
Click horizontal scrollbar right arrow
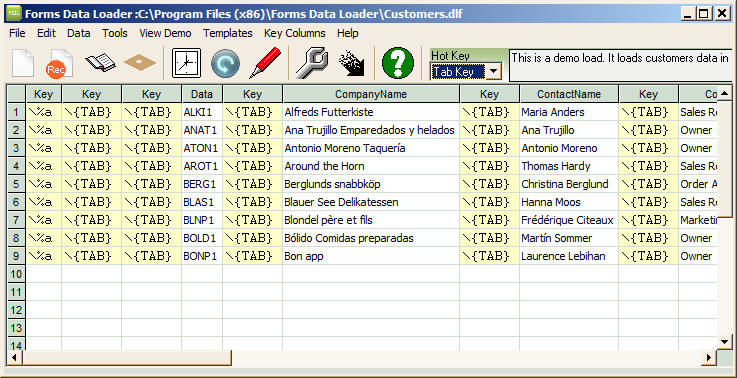click(x=708, y=358)
